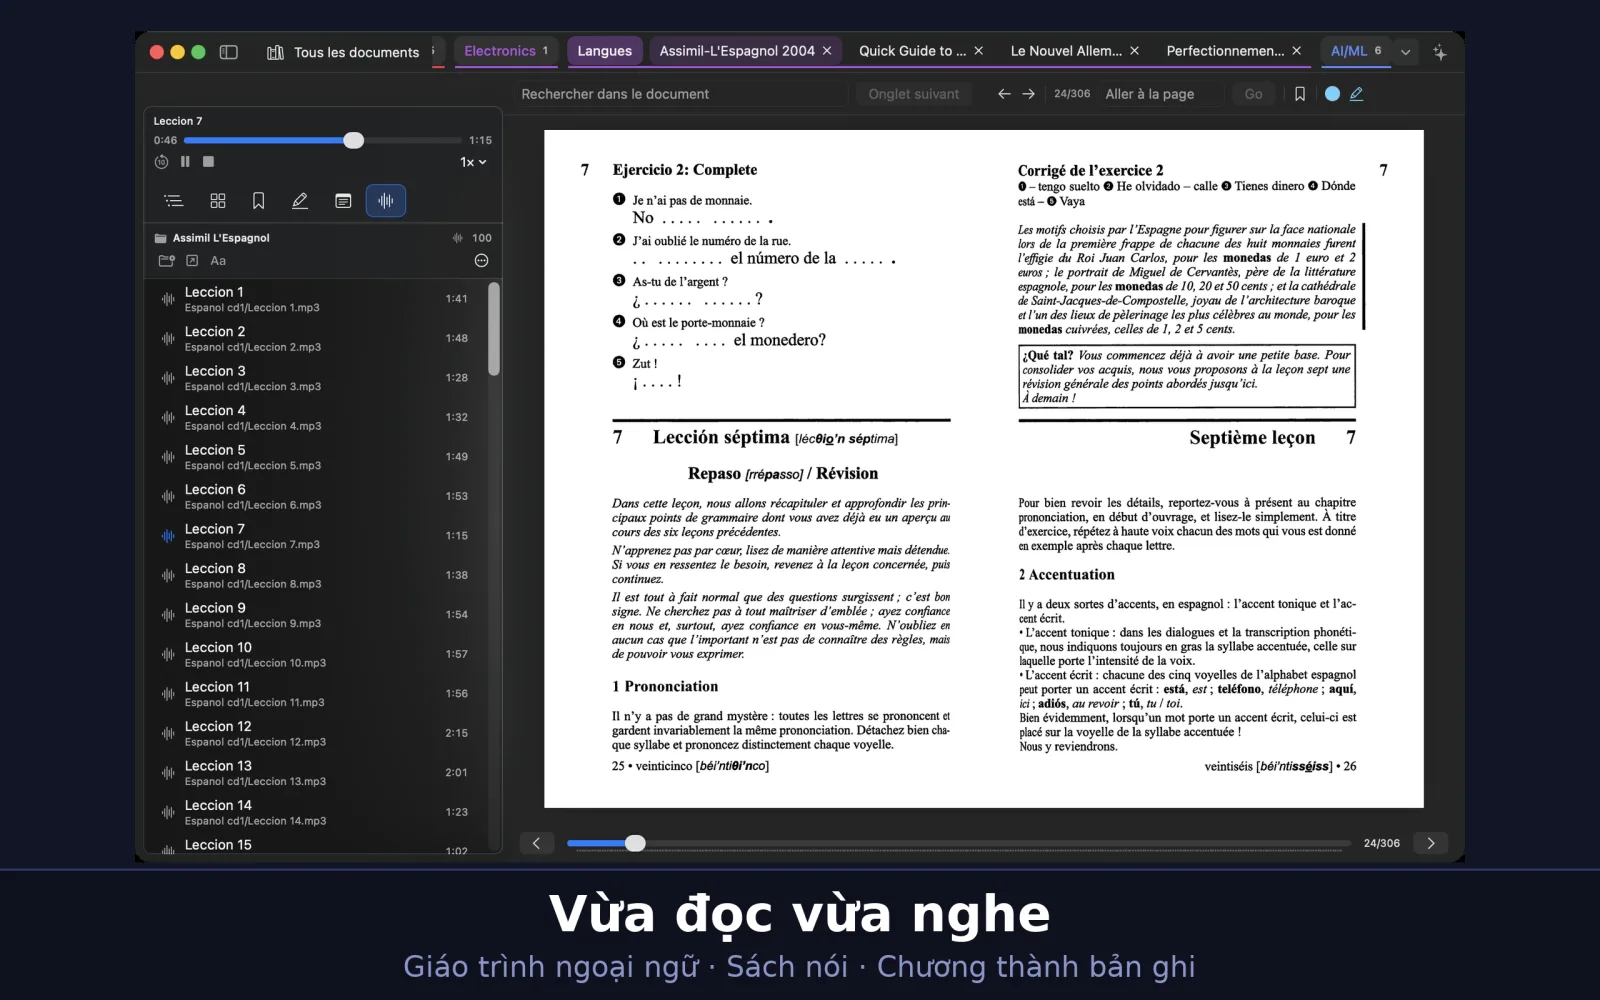Open the table of contents list view

174,201
